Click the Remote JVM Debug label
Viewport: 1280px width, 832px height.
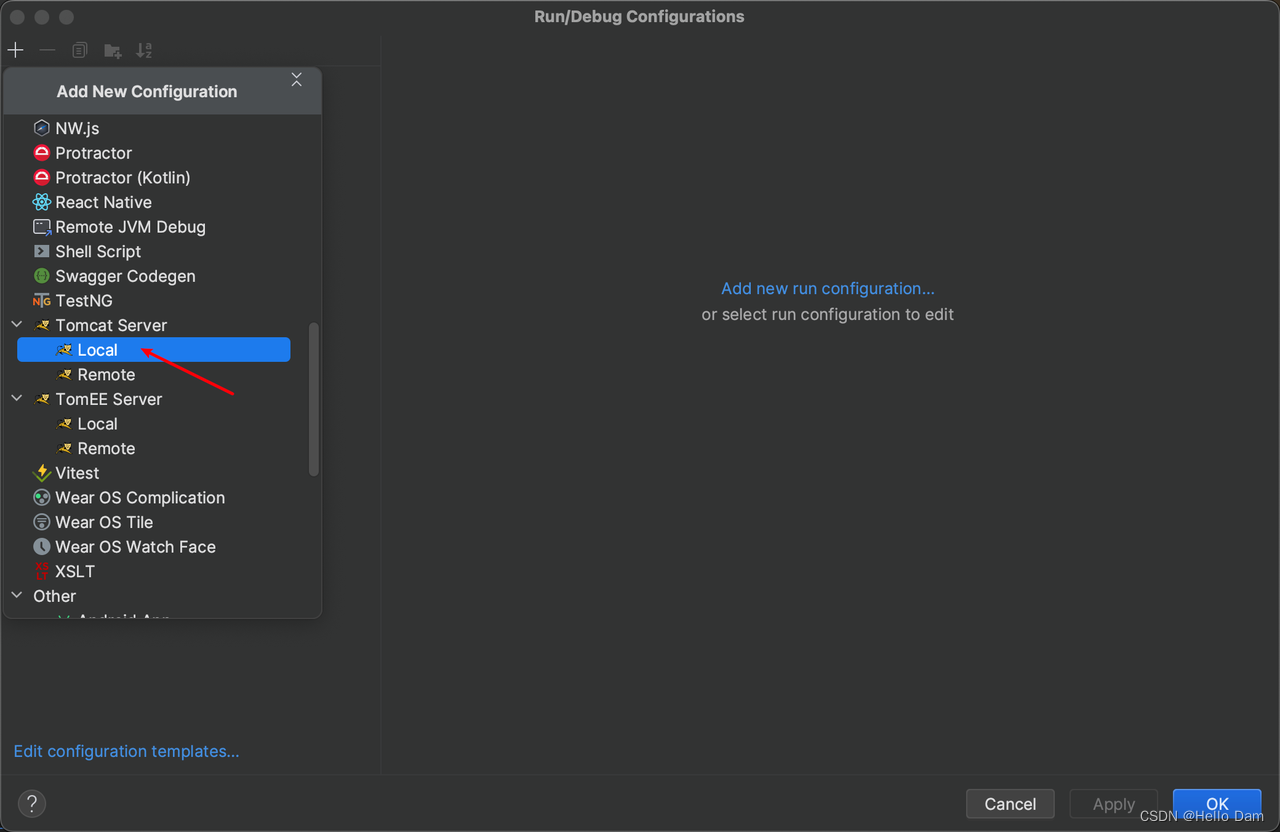(x=131, y=227)
